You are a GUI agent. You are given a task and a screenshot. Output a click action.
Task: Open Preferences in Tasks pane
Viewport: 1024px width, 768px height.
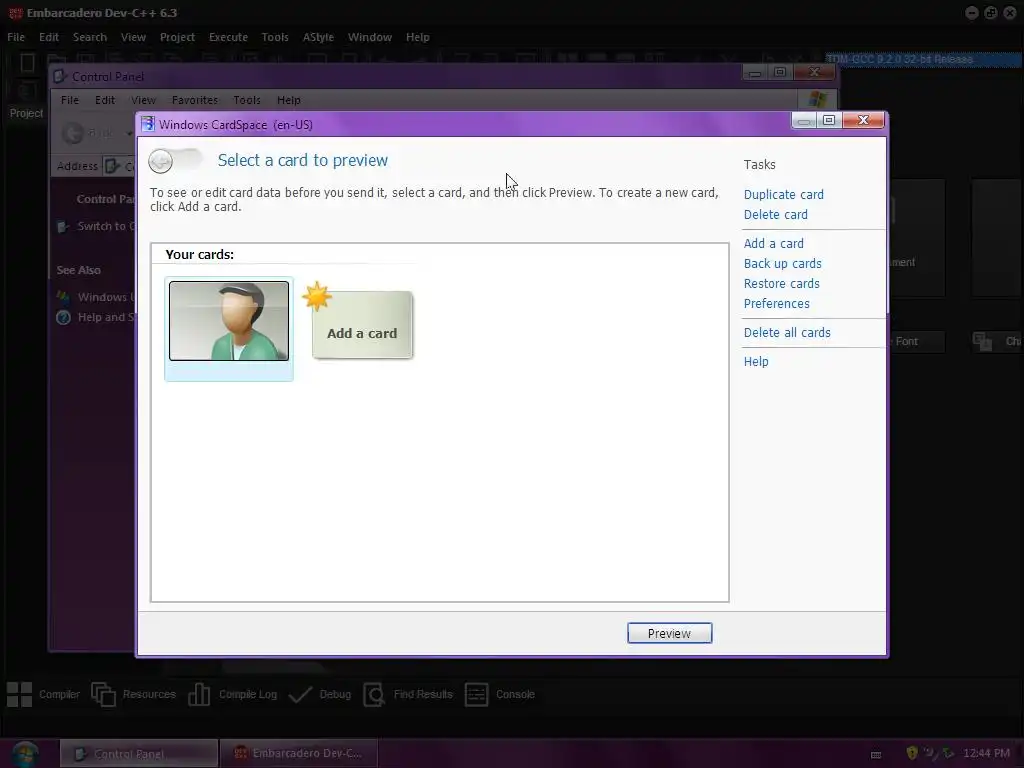pyautogui.click(x=776, y=304)
